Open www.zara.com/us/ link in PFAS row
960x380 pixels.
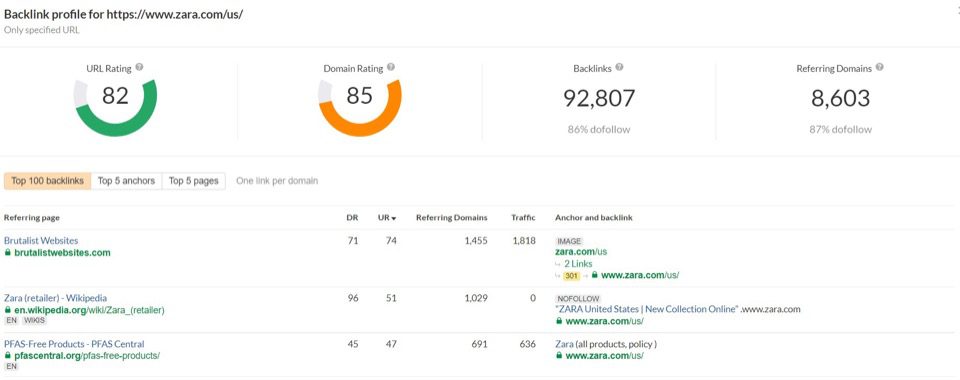coord(604,356)
